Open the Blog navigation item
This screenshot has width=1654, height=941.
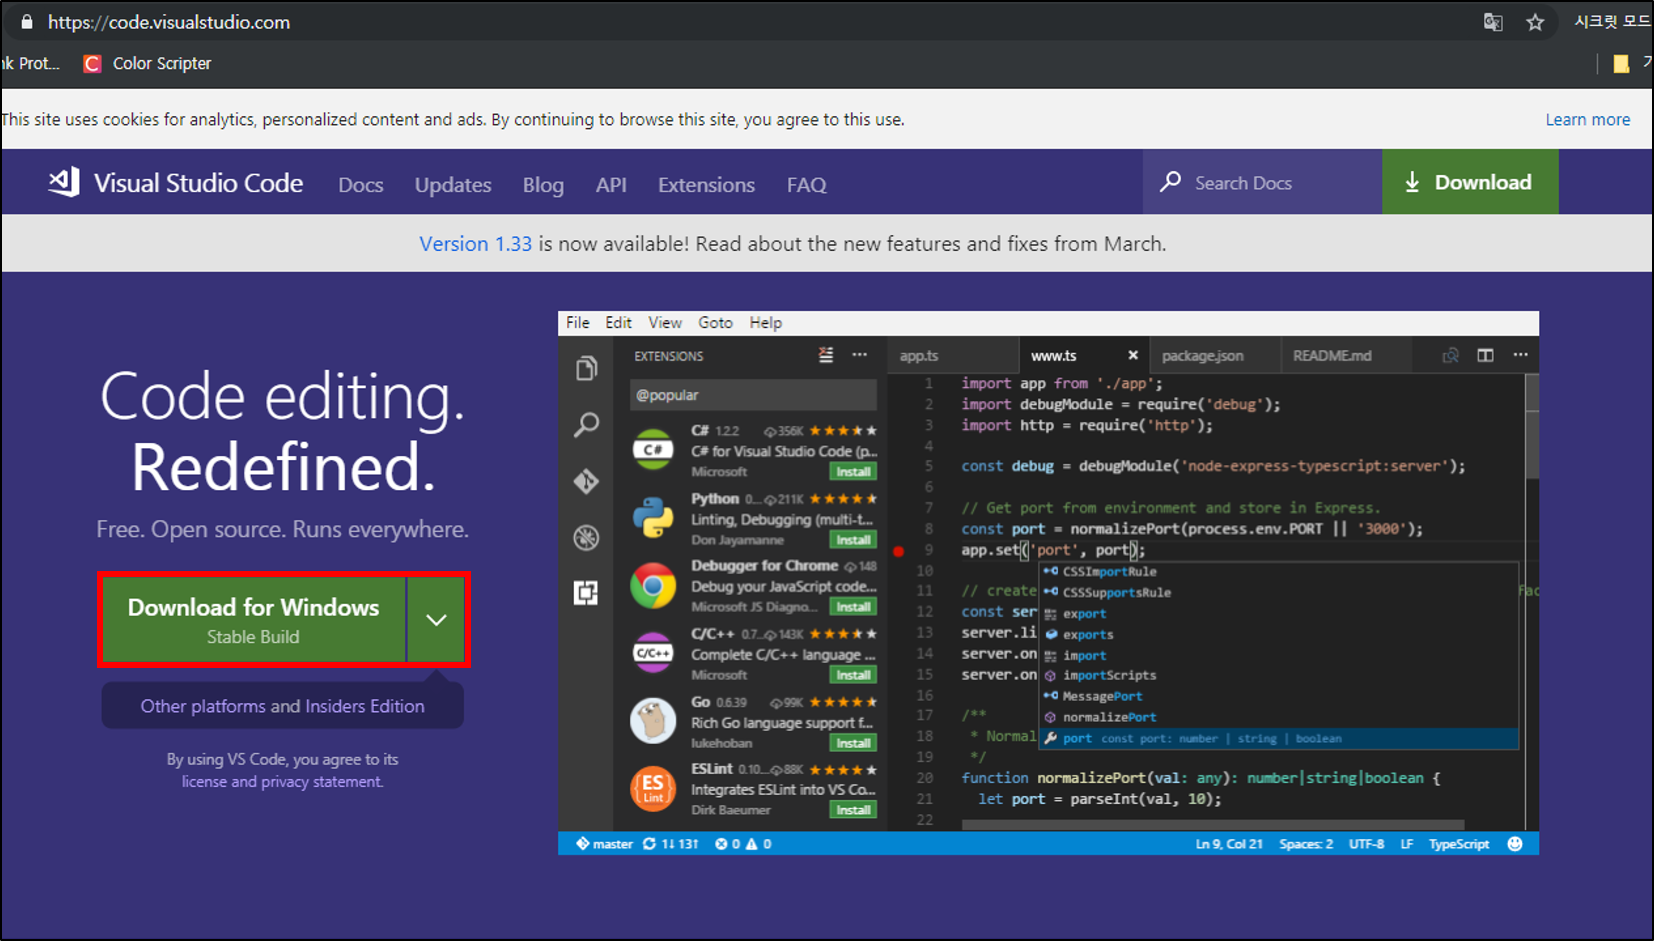point(543,185)
